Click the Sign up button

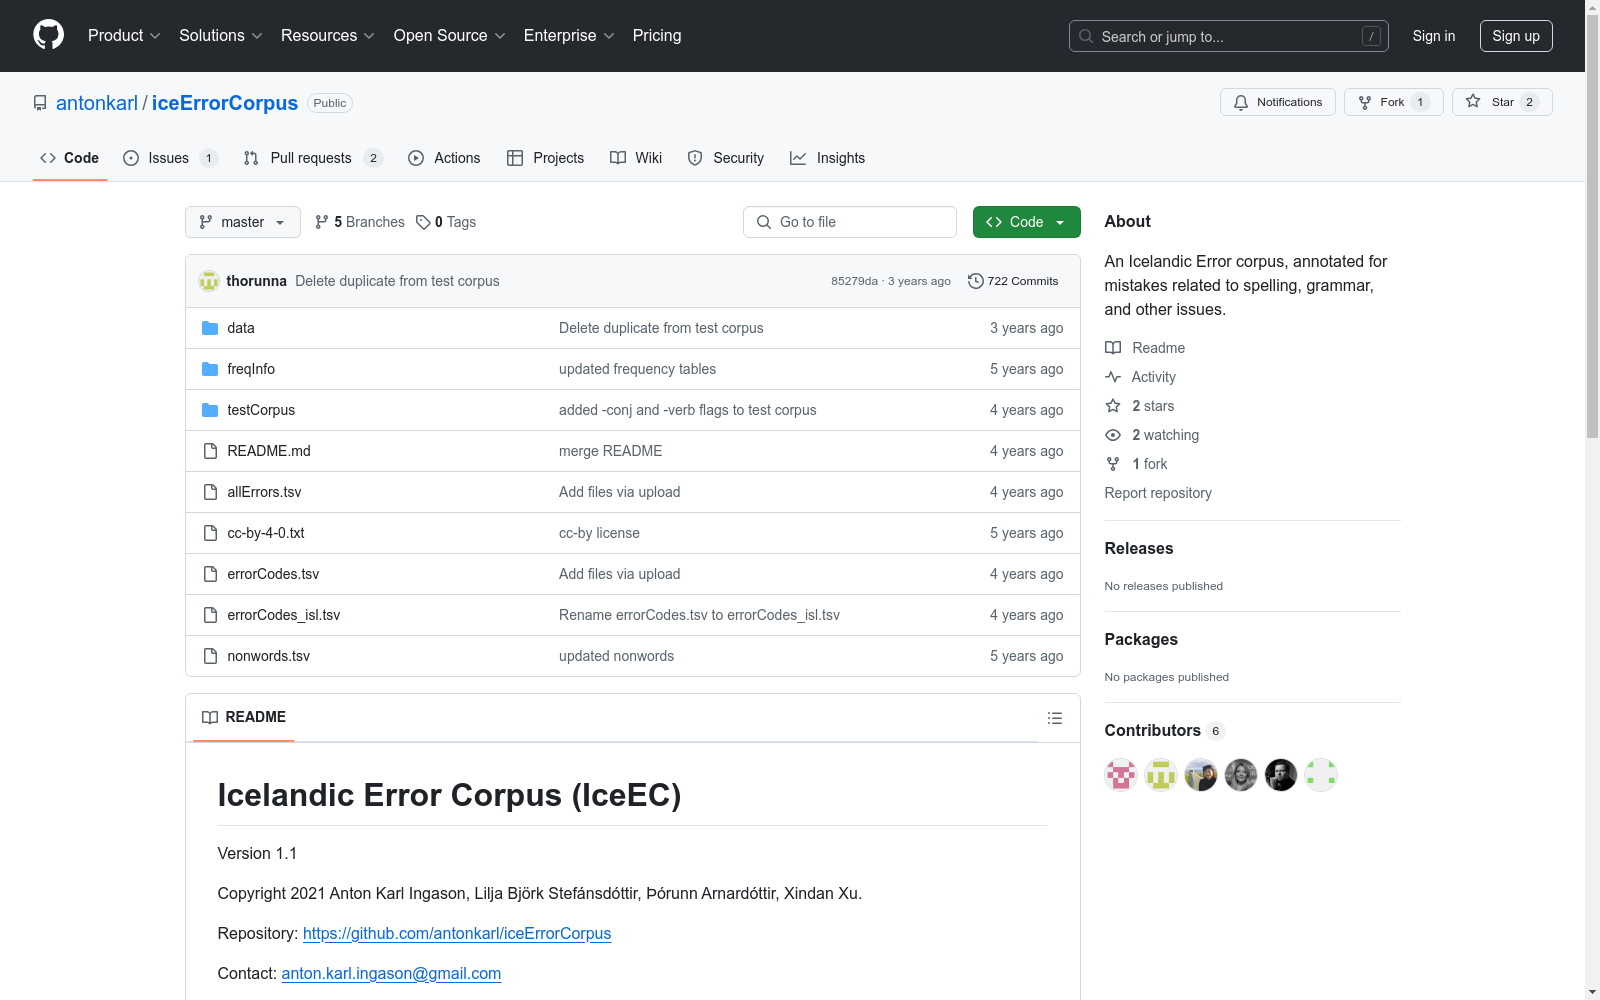(x=1516, y=36)
